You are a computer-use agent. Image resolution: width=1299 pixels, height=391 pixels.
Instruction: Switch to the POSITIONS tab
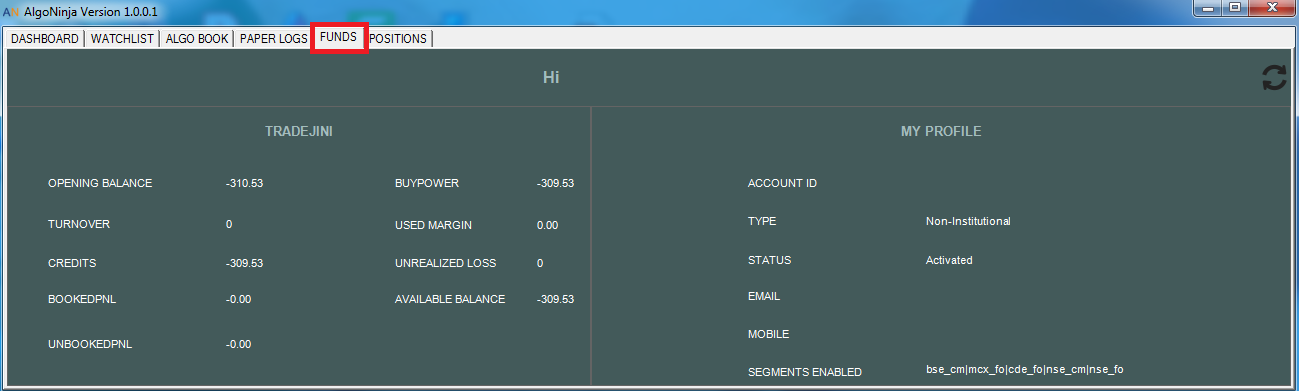(x=398, y=39)
